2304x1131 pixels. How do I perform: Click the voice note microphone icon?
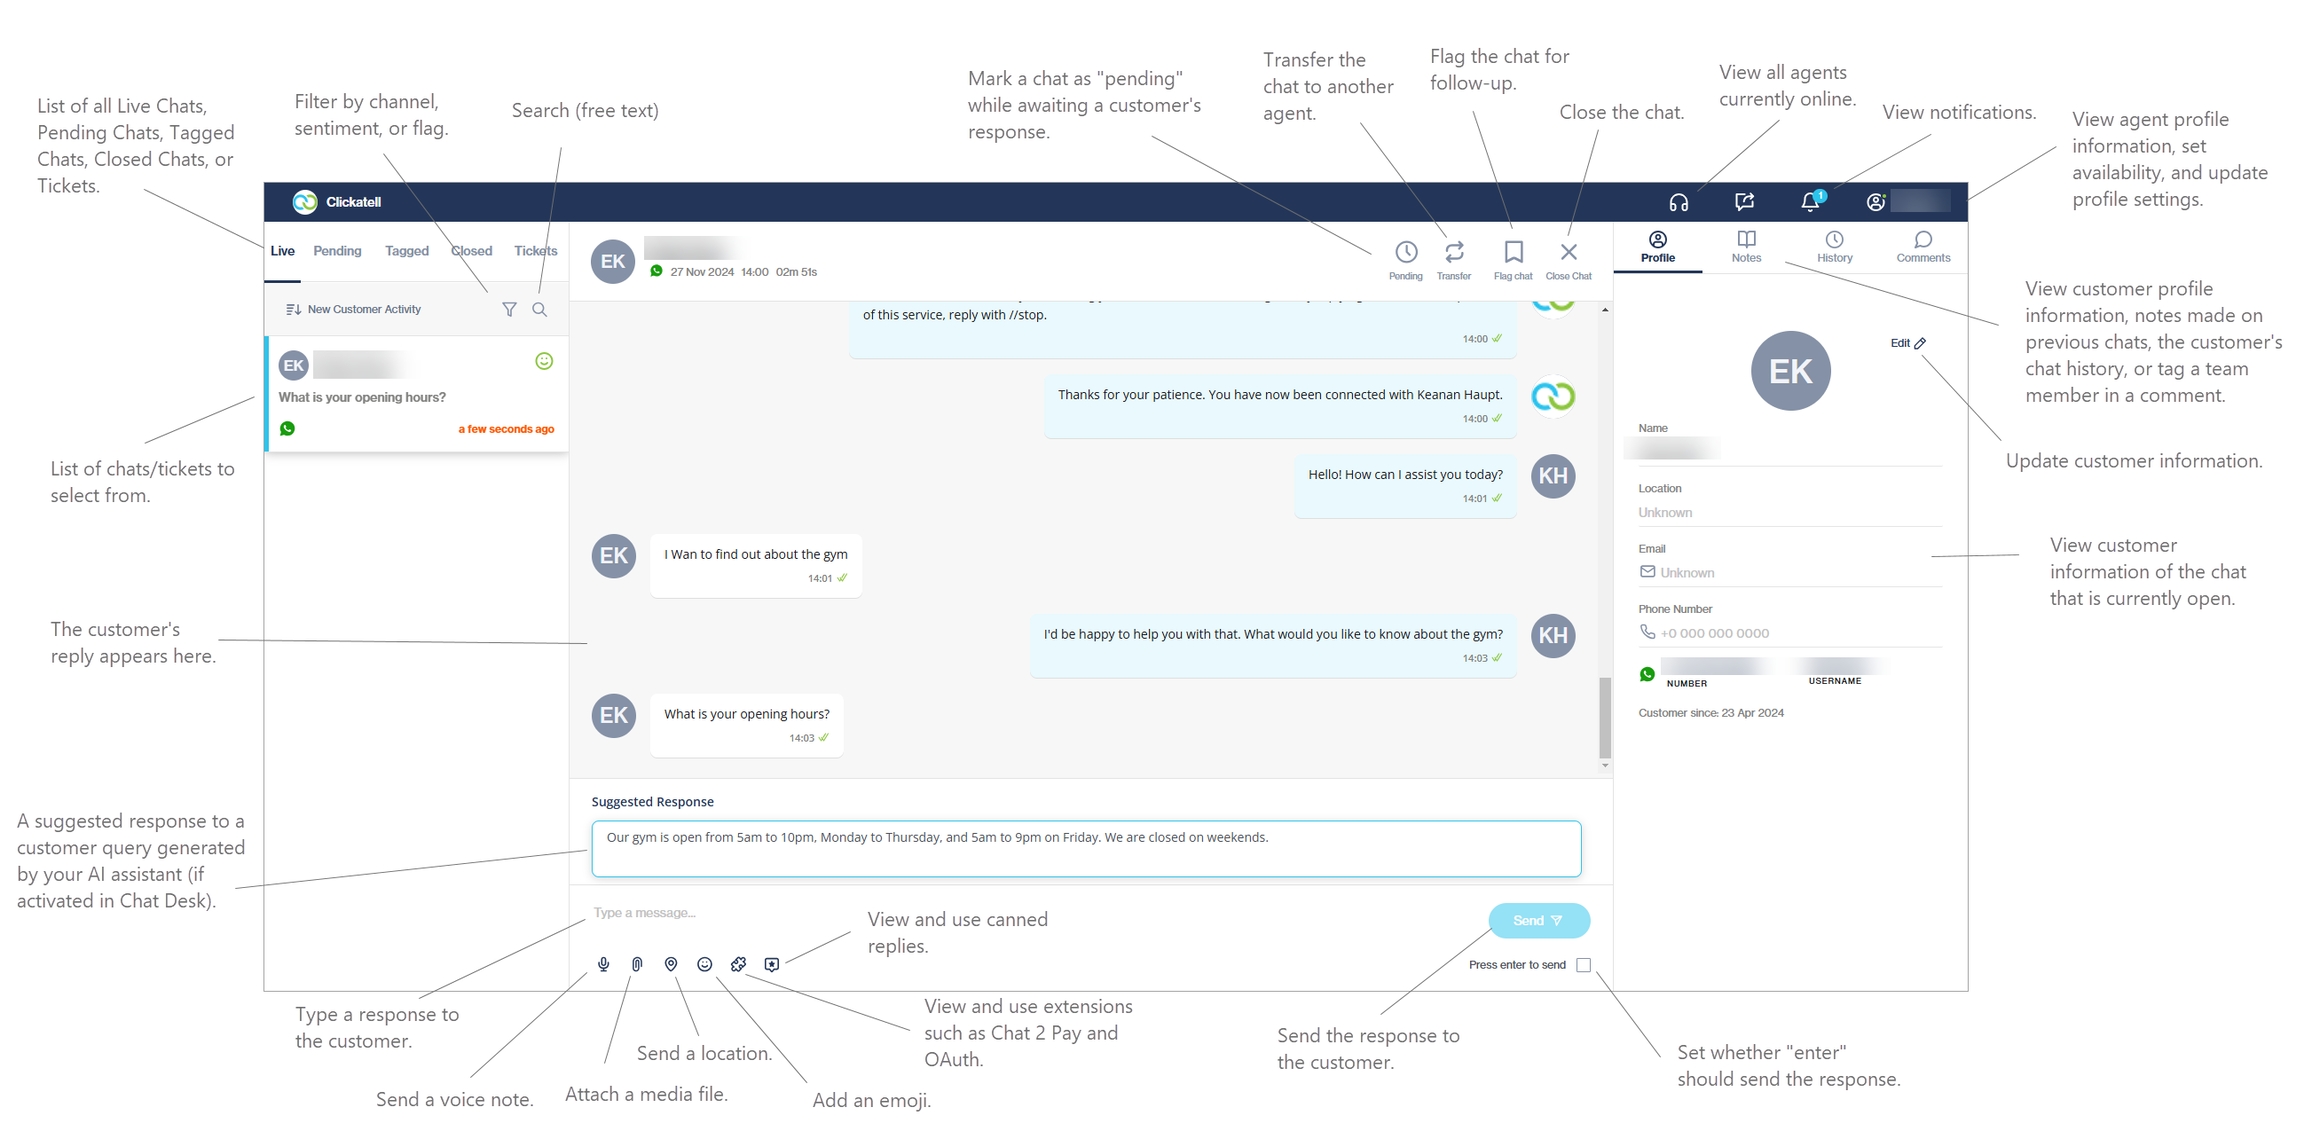603,964
